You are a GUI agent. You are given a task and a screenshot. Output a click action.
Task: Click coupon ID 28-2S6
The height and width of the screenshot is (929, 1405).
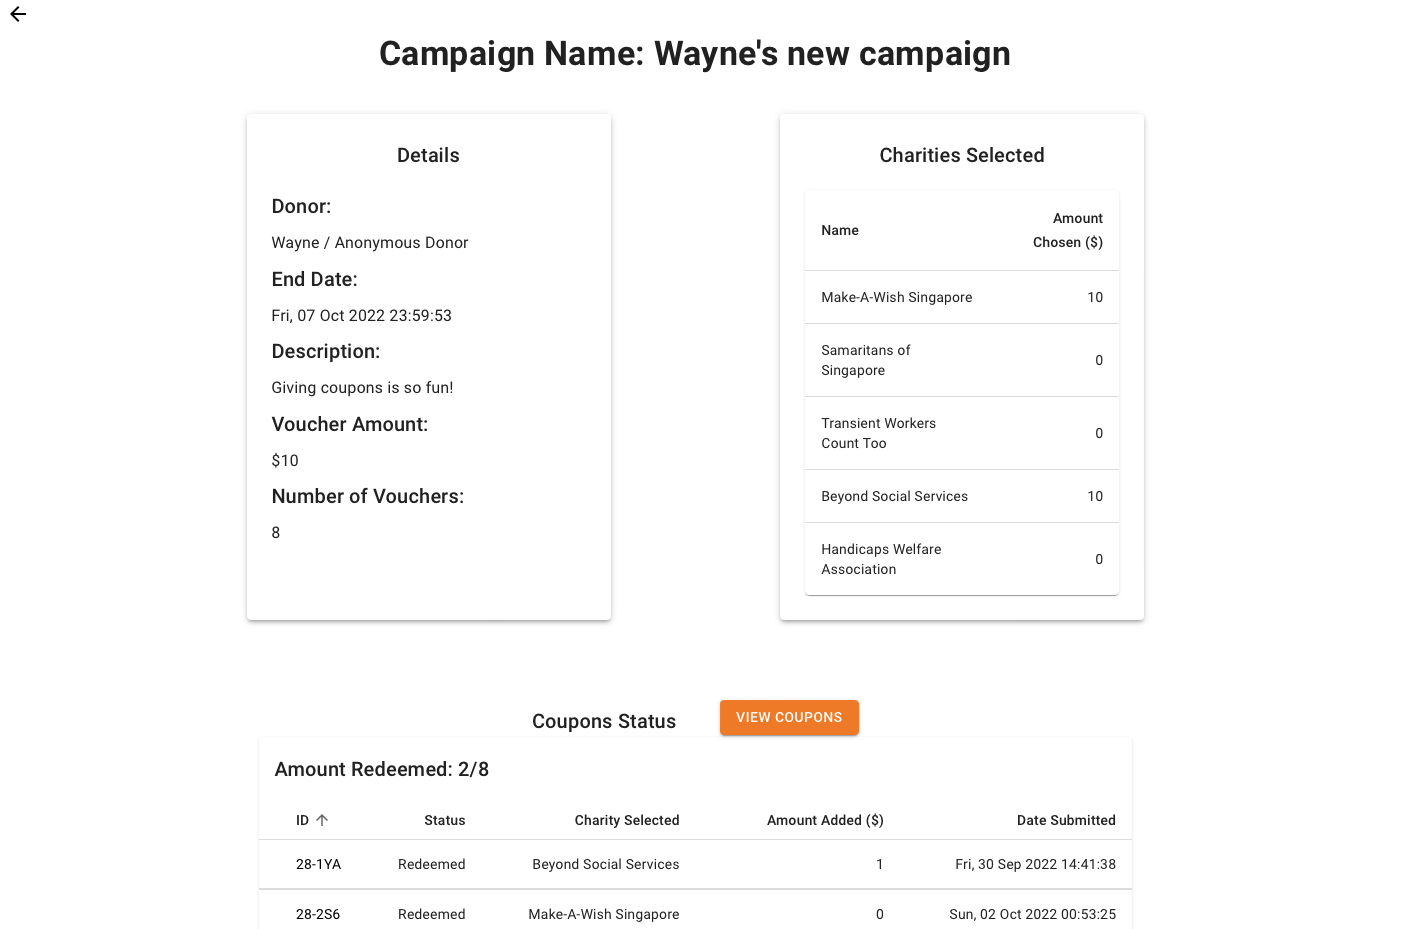pyautogui.click(x=318, y=914)
